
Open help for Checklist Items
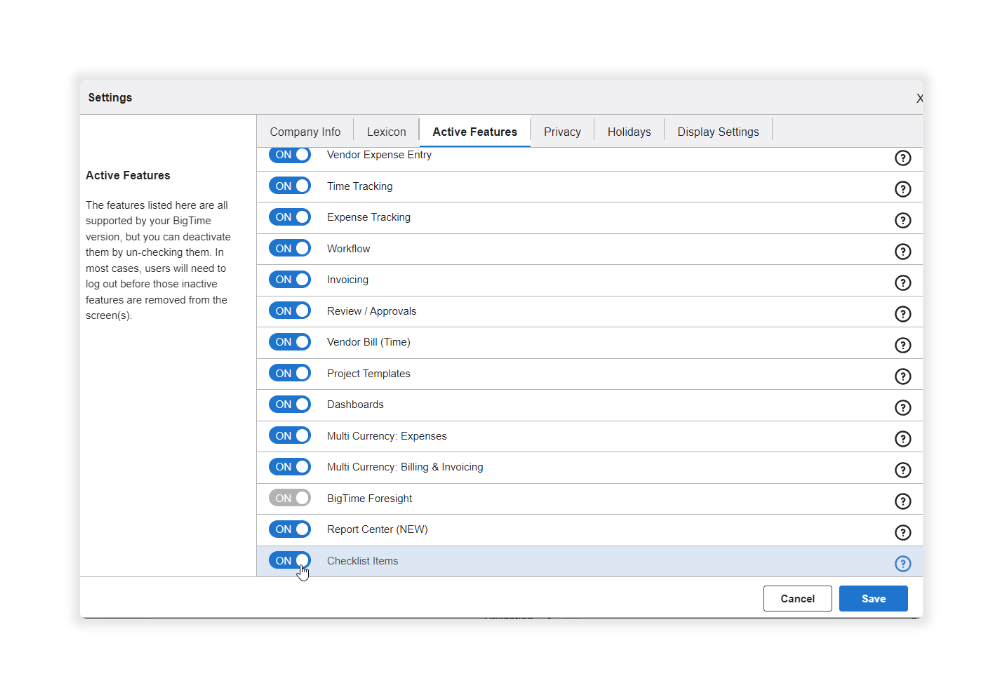coord(903,563)
